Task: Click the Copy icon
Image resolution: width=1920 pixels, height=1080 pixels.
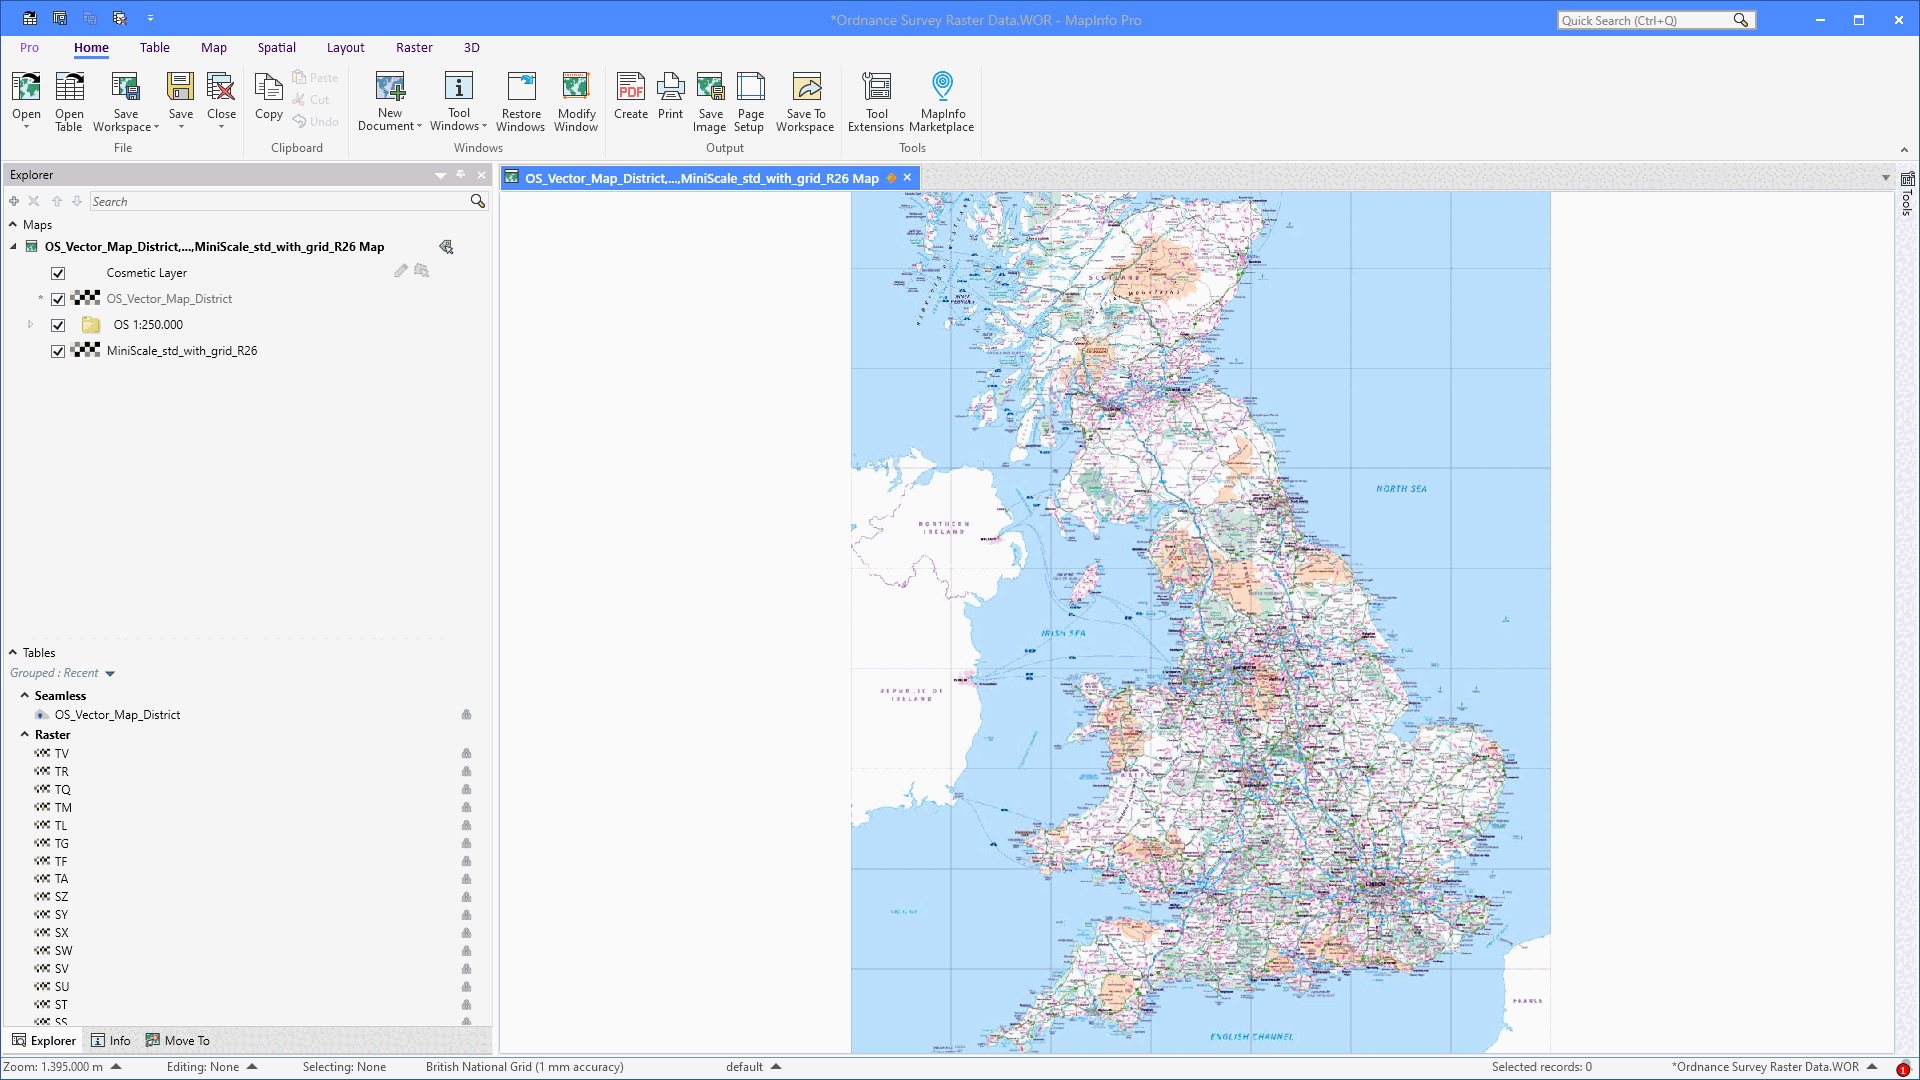Action: coord(269,87)
